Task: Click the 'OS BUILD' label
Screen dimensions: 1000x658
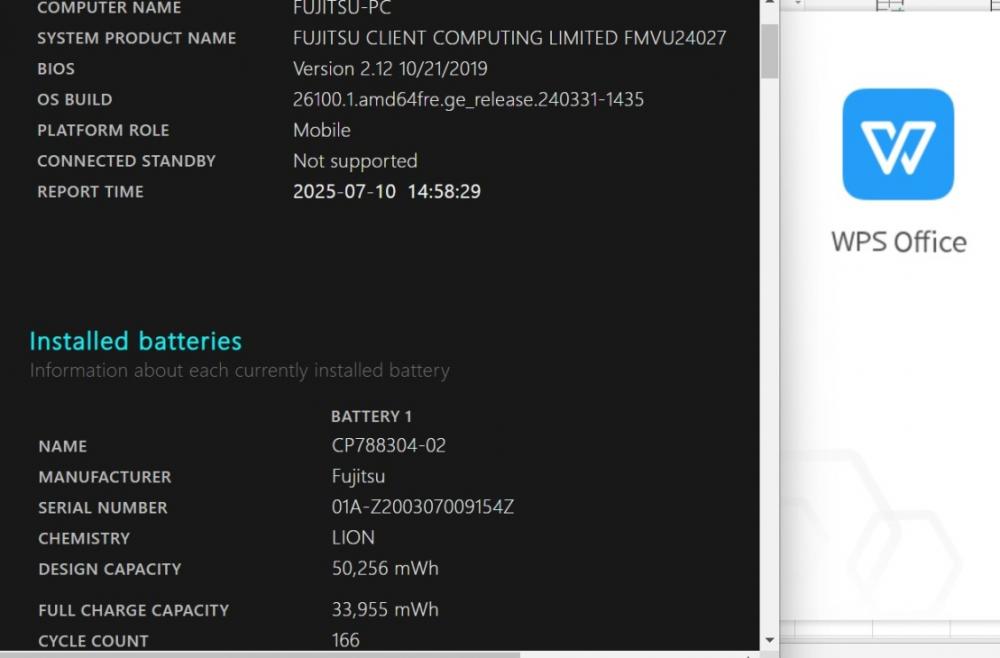Action: click(75, 99)
